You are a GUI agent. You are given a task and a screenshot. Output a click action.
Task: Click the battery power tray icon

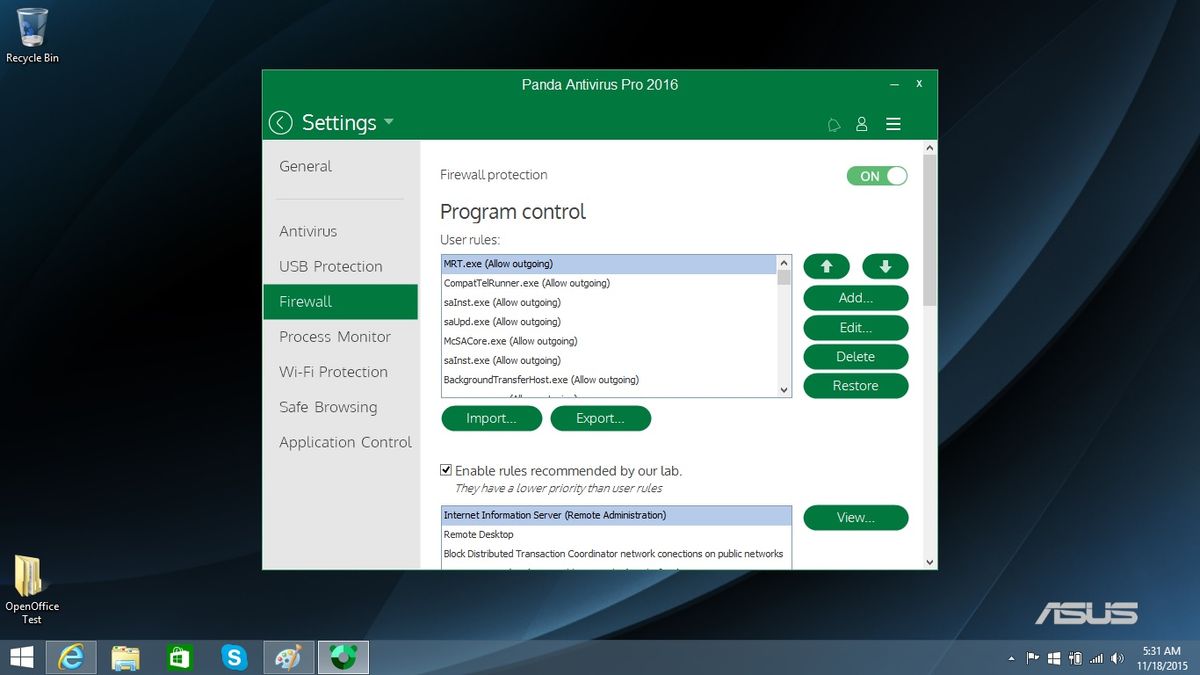click(1075, 658)
